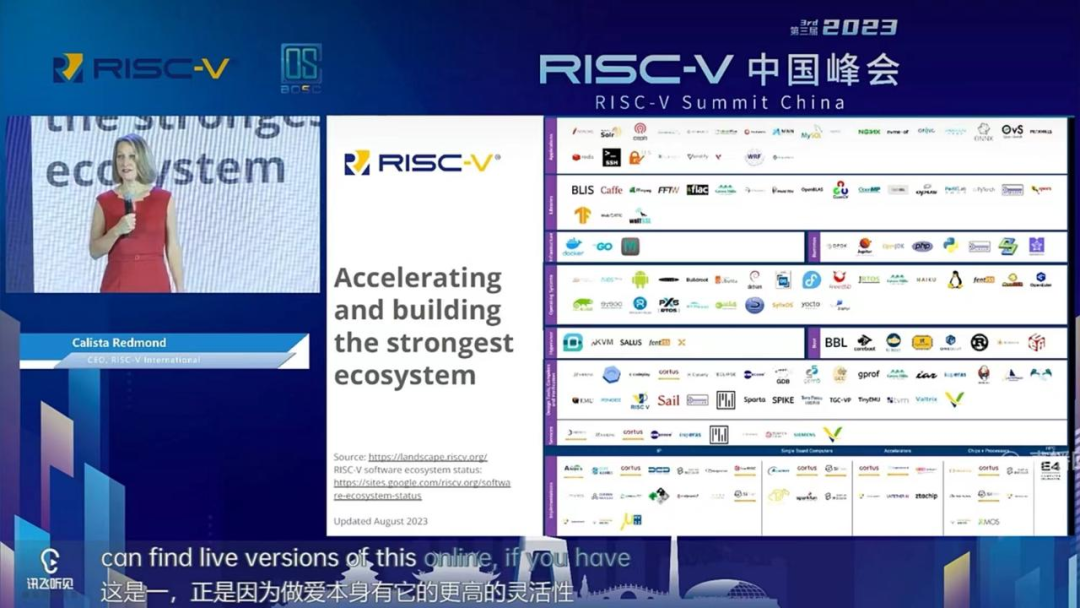Click the Go language logo

click(x=603, y=247)
